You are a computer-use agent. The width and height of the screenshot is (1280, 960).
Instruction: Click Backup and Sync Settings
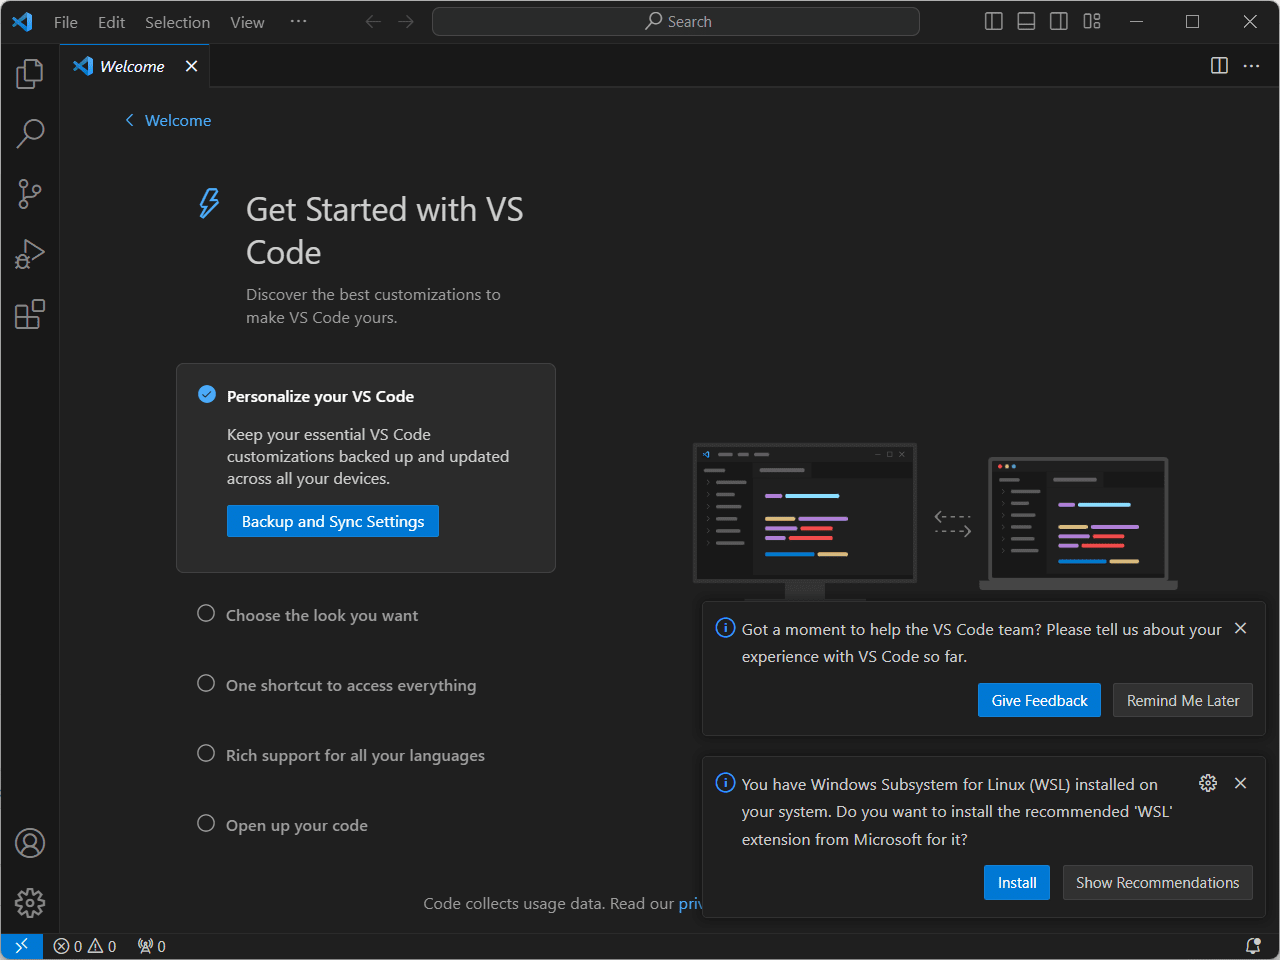332,521
